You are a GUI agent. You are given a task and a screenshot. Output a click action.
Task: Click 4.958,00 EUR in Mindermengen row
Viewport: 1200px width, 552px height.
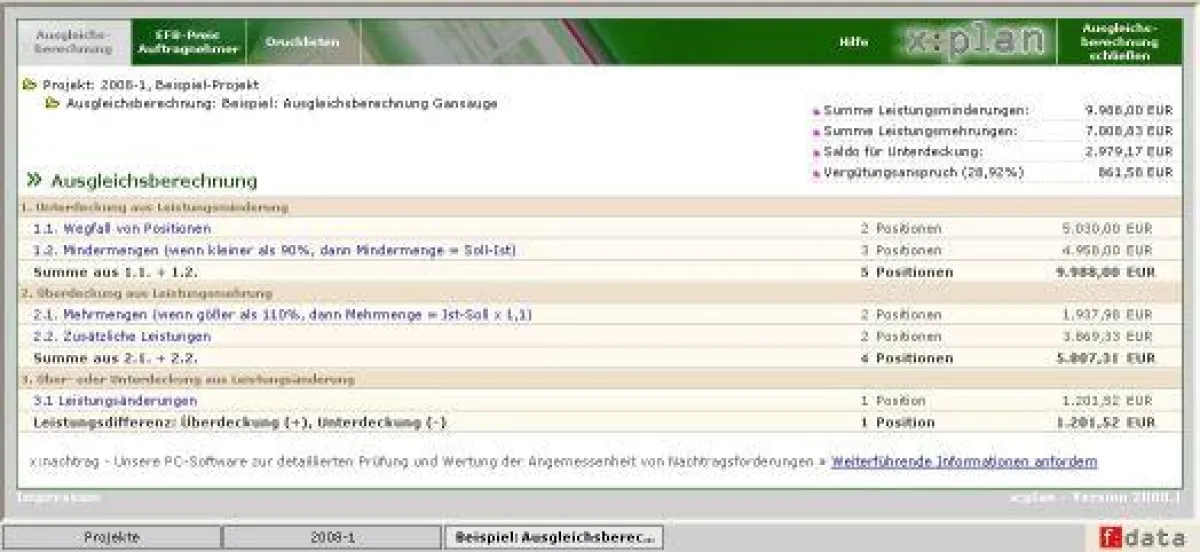pos(1107,250)
